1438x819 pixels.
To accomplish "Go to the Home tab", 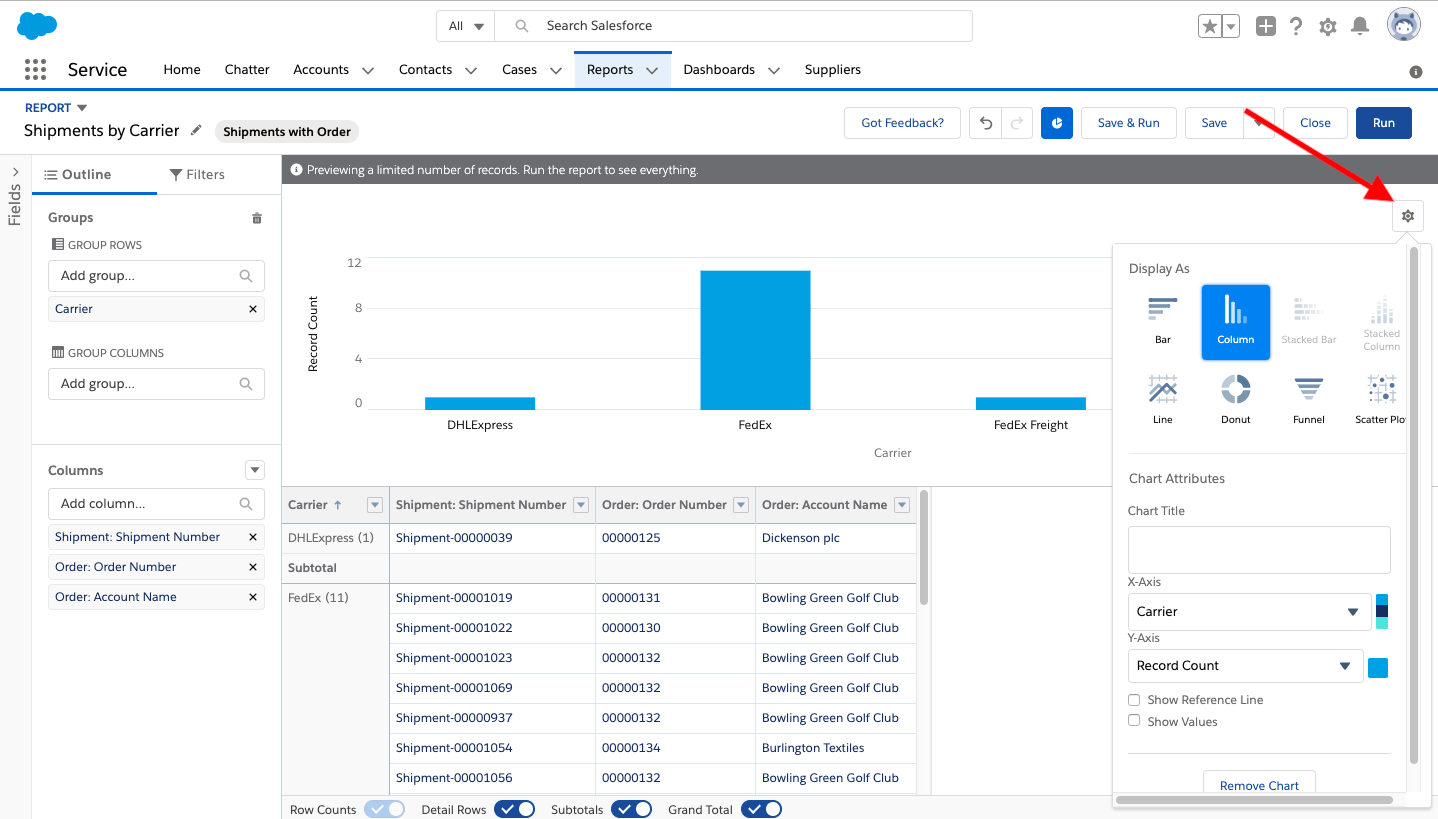I will click(x=182, y=70).
